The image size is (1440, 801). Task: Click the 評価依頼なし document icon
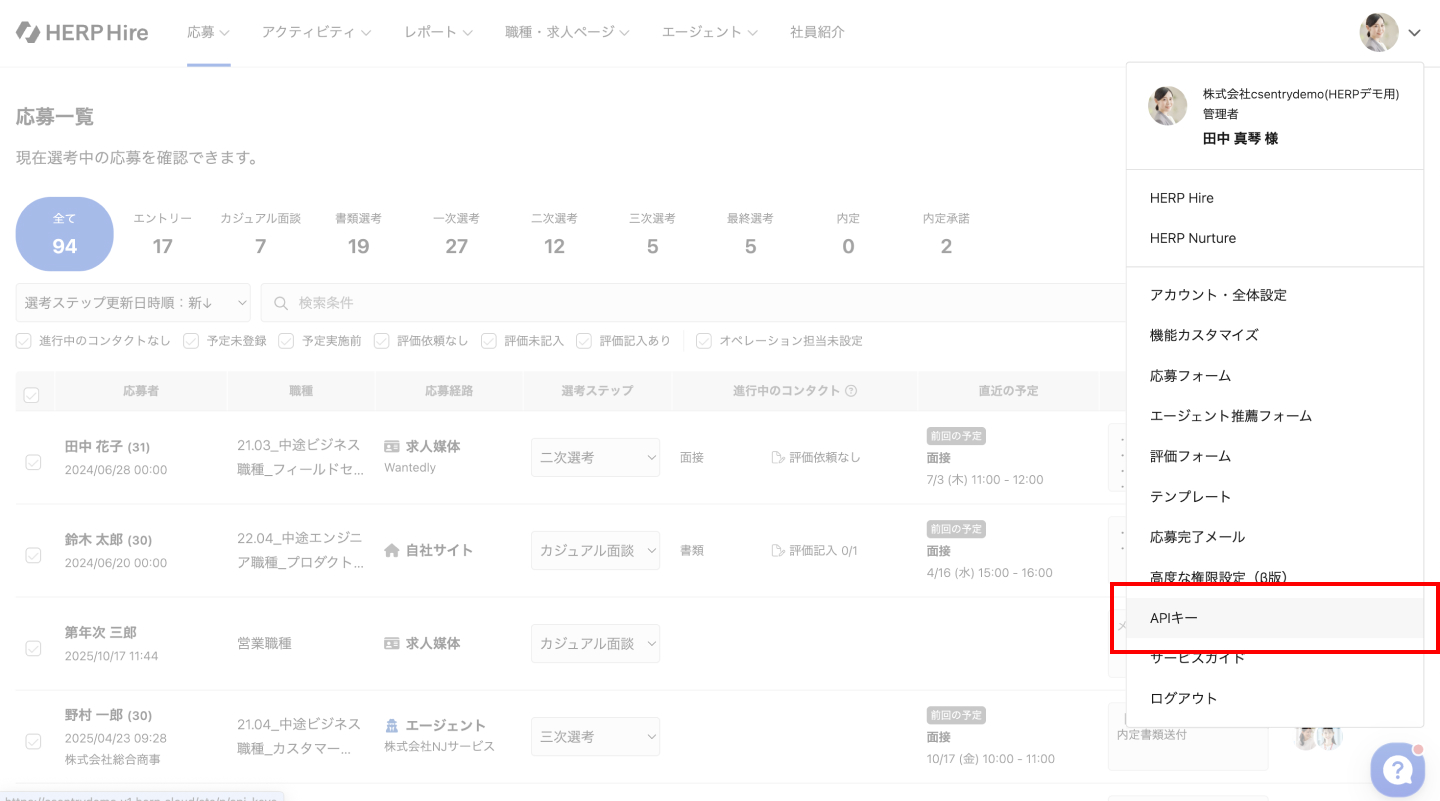click(x=778, y=458)
